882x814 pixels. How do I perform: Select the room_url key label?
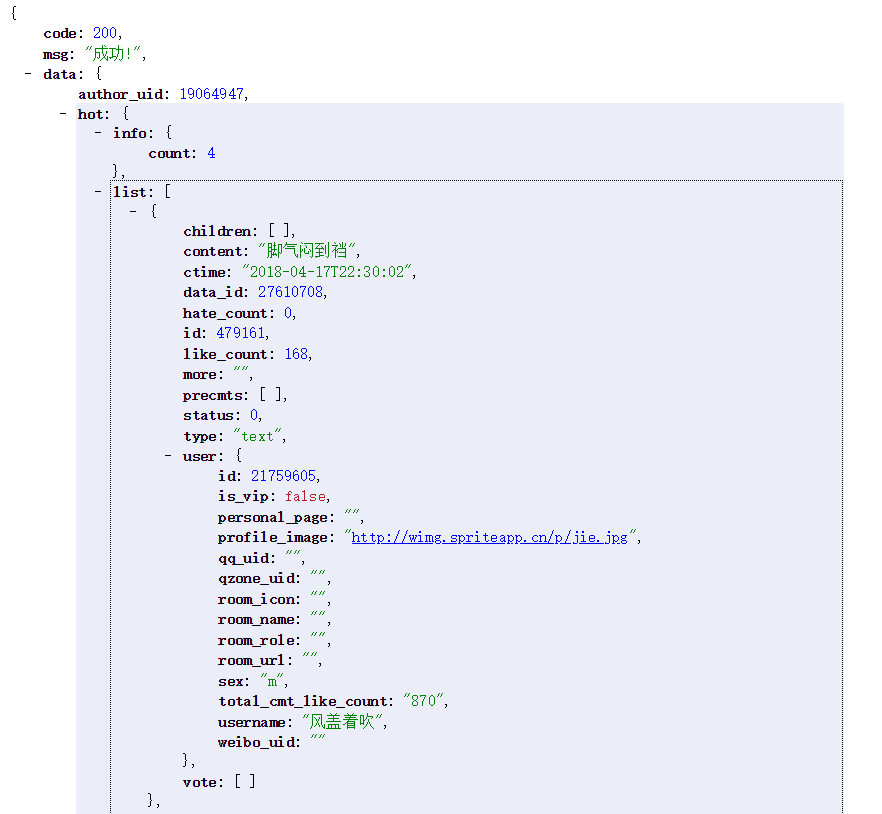coord(252,661)
